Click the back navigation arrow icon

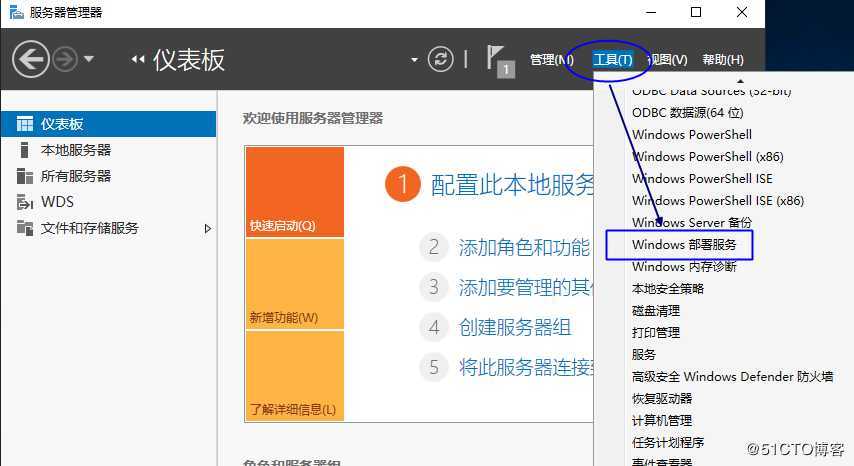pyautogui.click(x=30, y=60)
